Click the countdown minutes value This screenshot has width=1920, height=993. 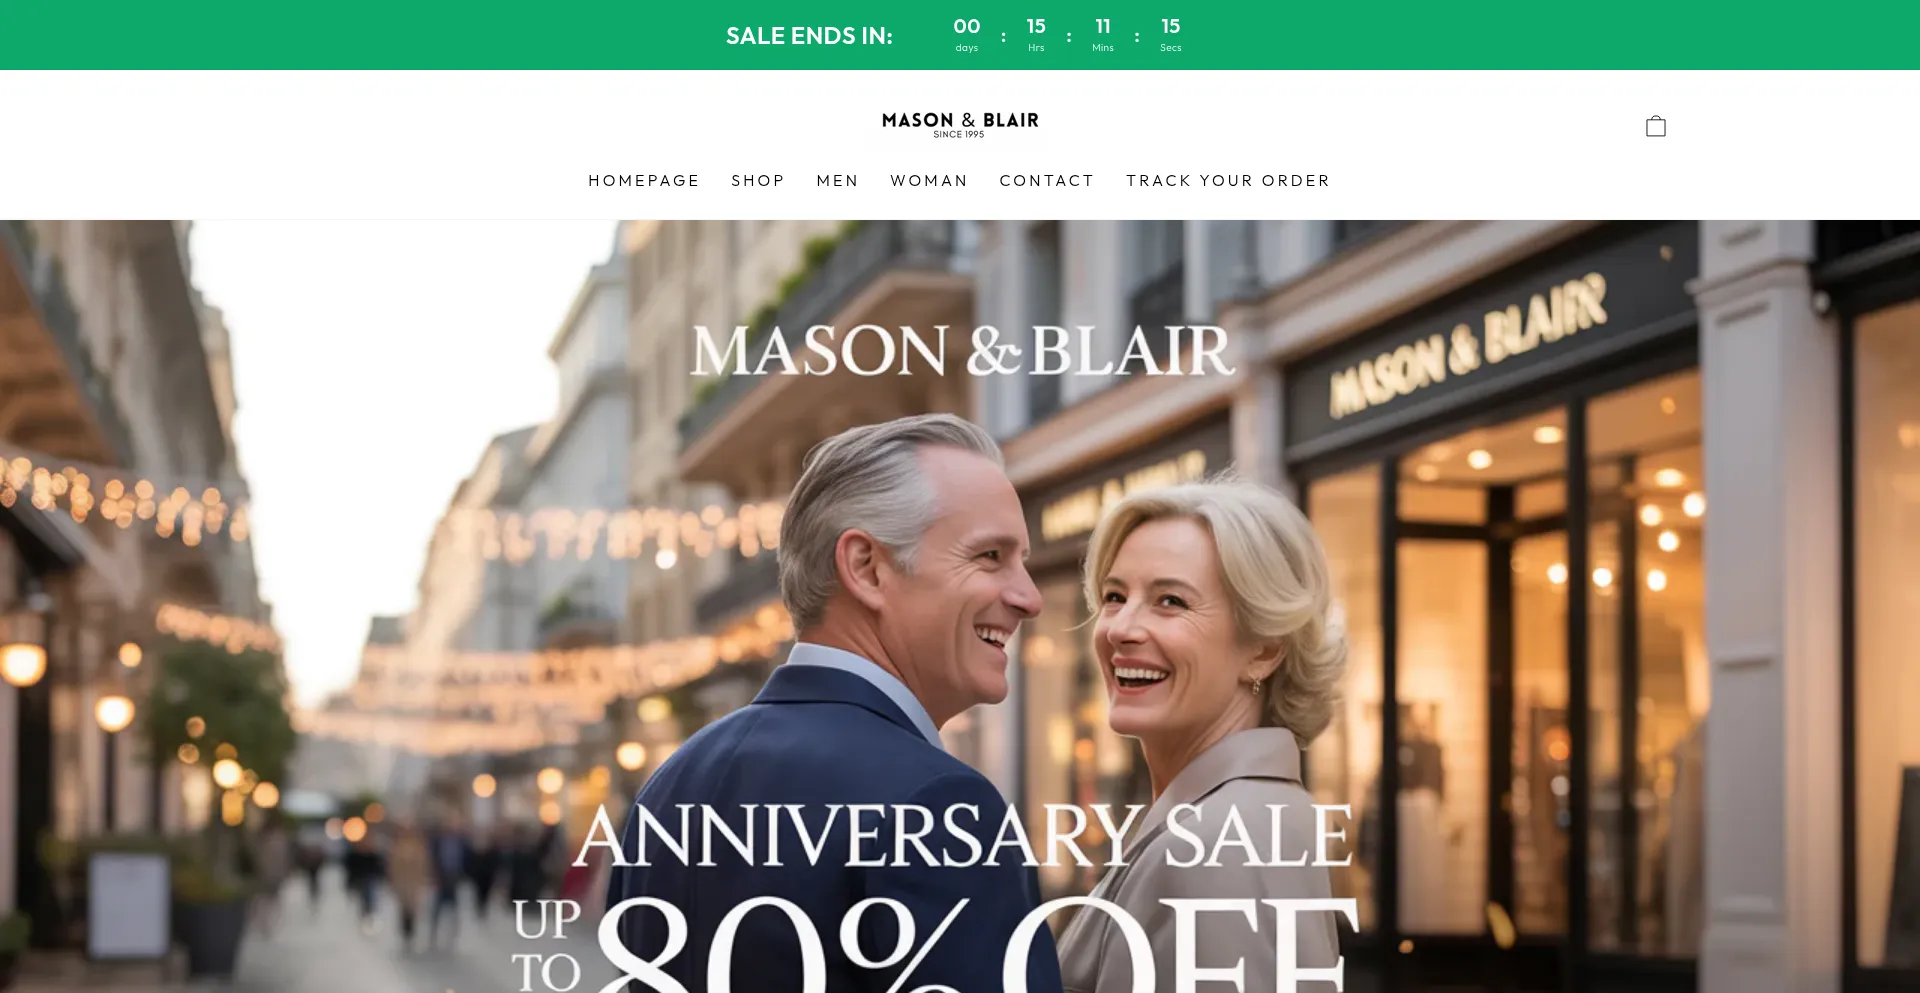tap(1103, 27)
